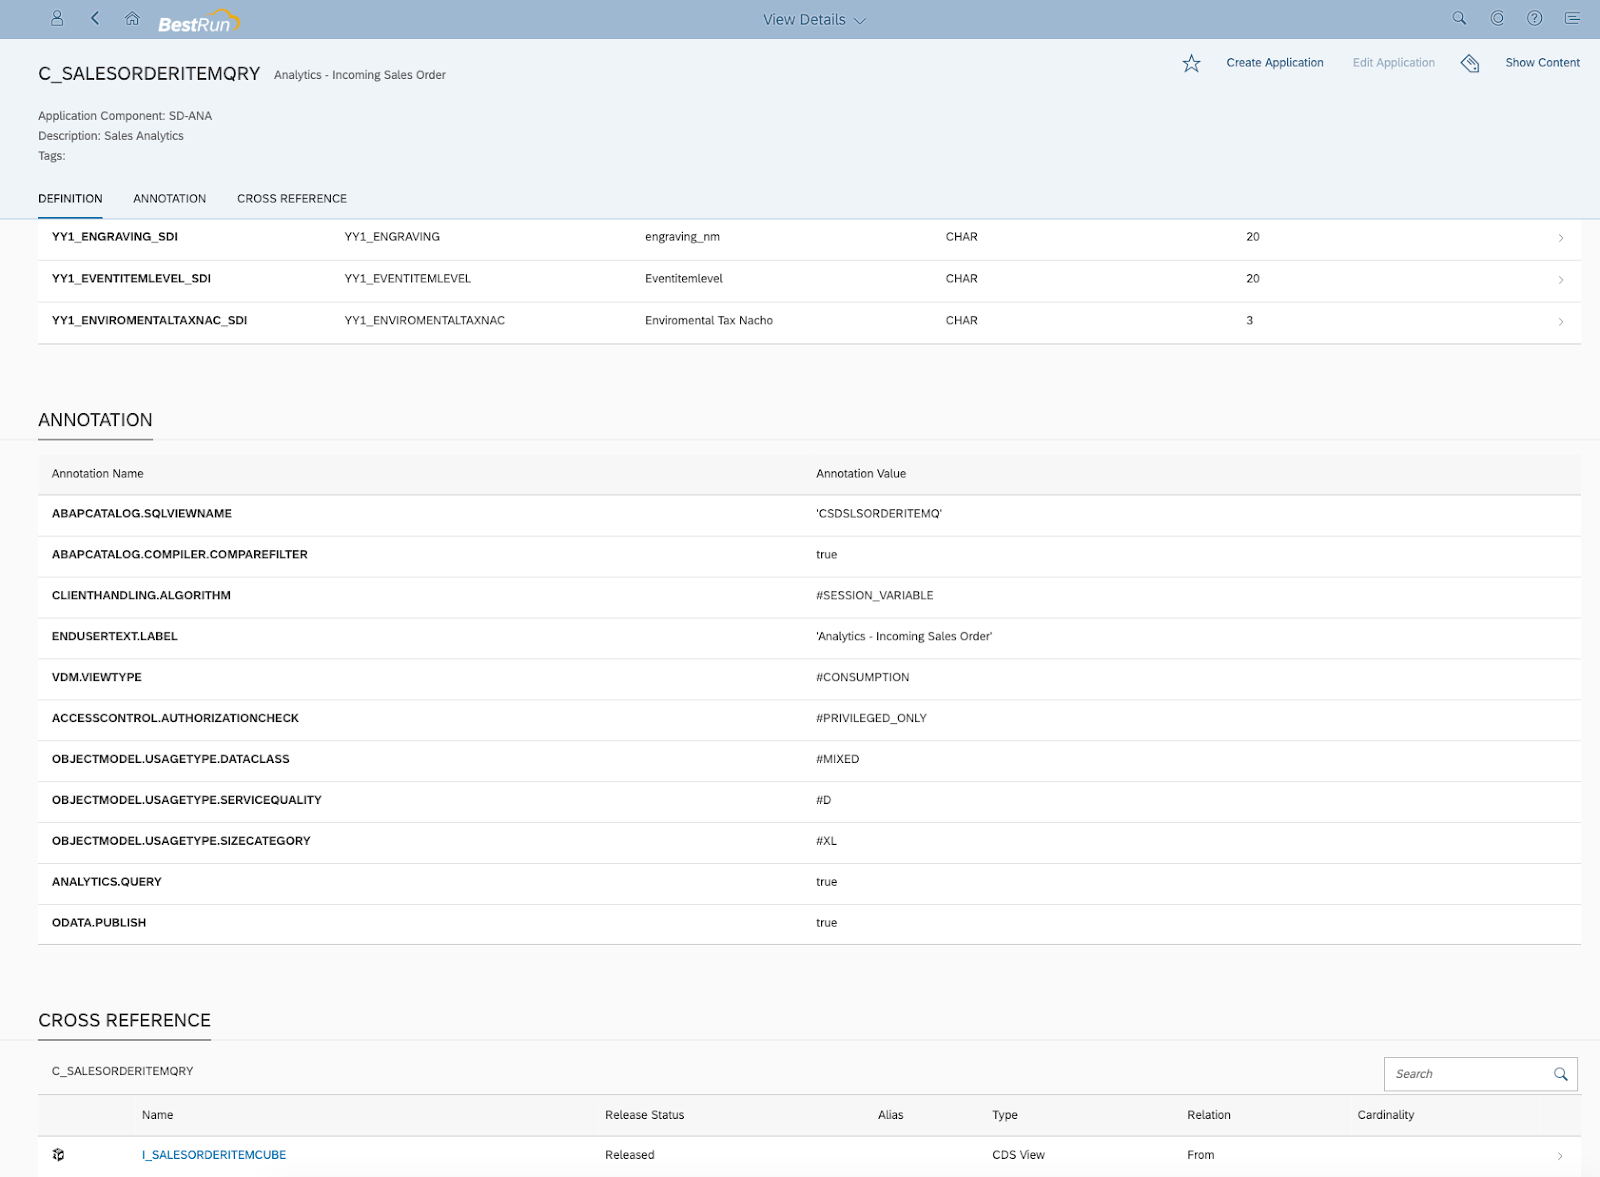Open the user profile icon
1600x1177 pixels.
57,18
